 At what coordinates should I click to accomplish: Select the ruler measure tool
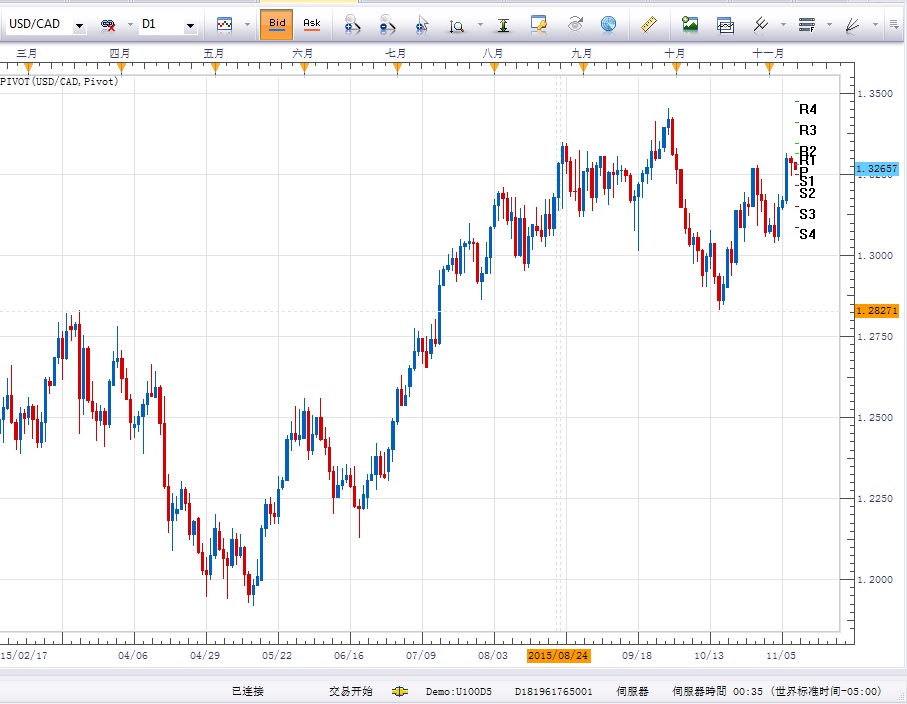coord(649,24)
